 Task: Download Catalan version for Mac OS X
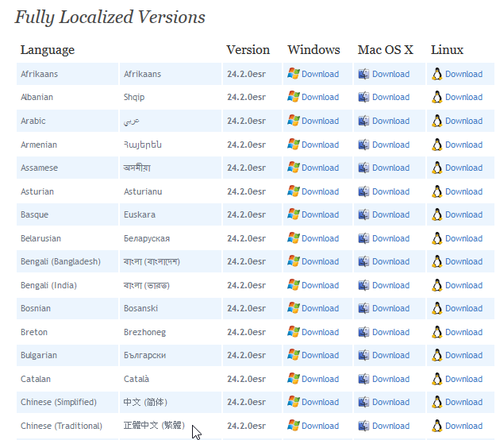[391, 379]
